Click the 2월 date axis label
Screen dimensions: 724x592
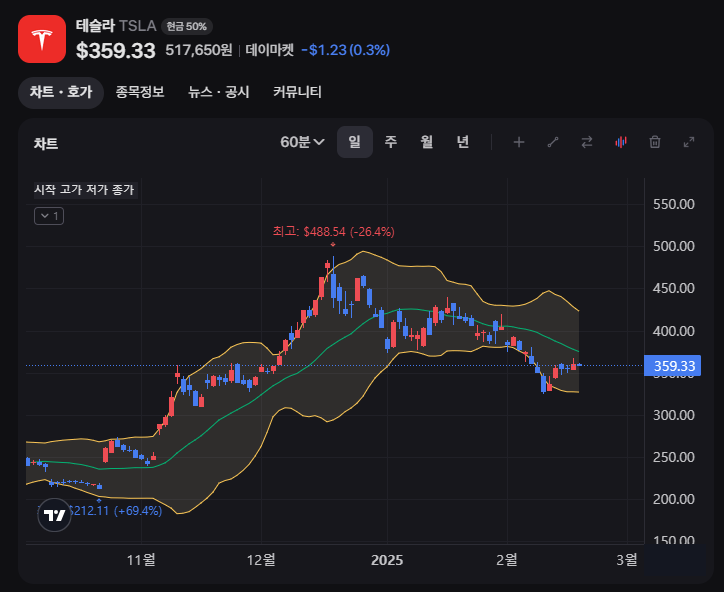(507, 560)
